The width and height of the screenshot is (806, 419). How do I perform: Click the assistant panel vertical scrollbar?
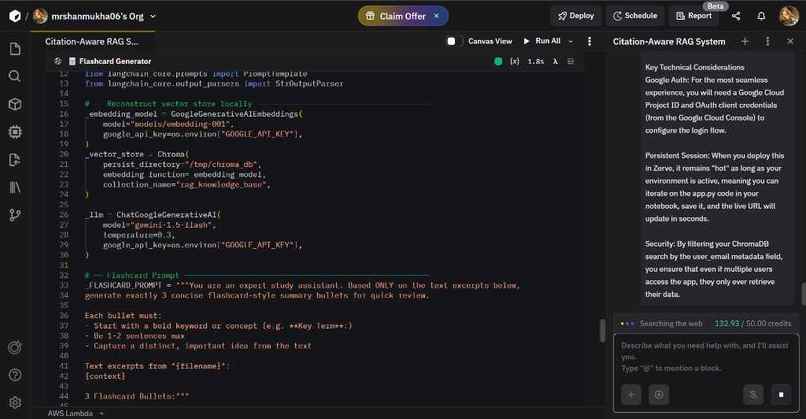pyautogui.click(x=803, y=294)
